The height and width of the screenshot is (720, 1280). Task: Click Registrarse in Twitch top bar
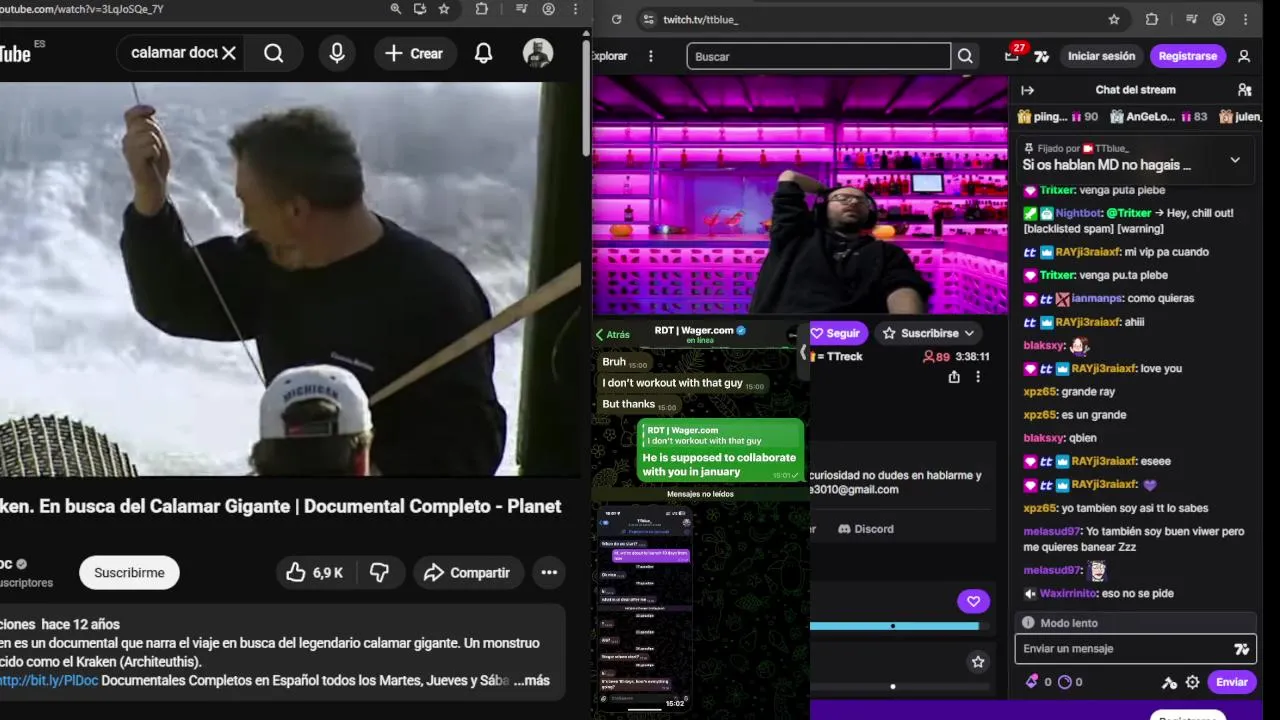point(1188,56)
